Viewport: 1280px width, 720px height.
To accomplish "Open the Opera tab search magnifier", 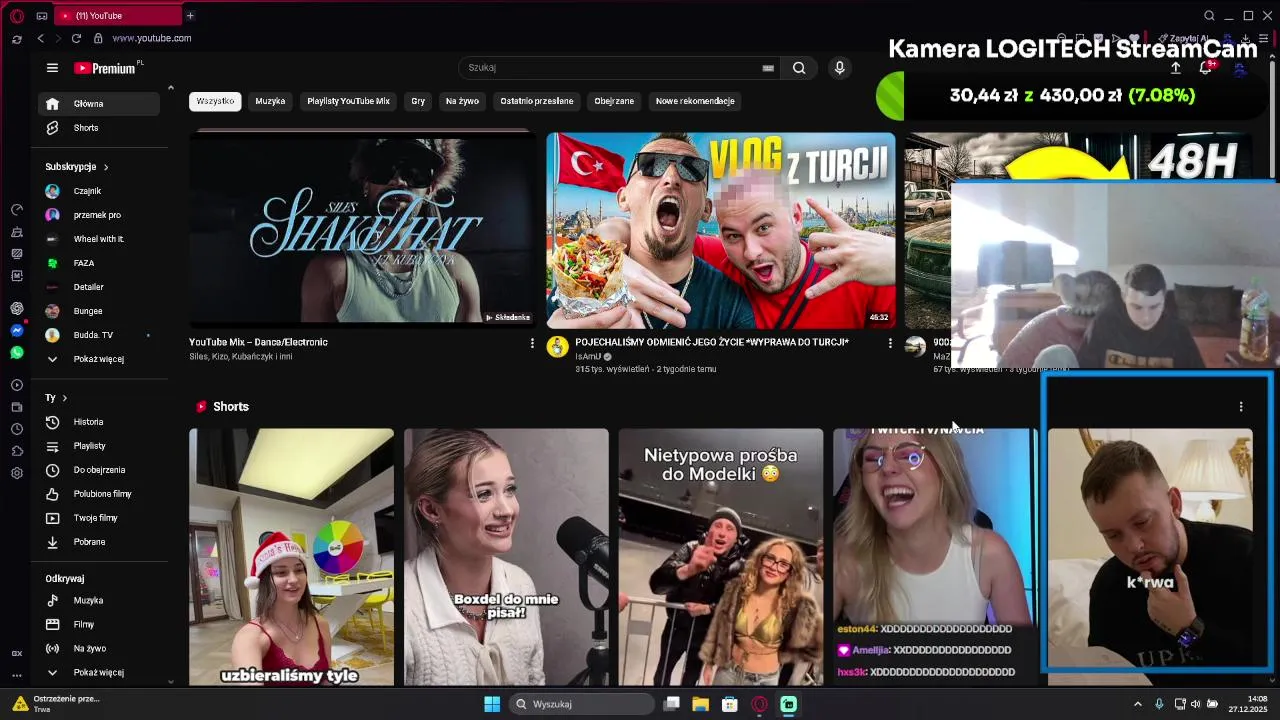I will [x=1209, y=16].
